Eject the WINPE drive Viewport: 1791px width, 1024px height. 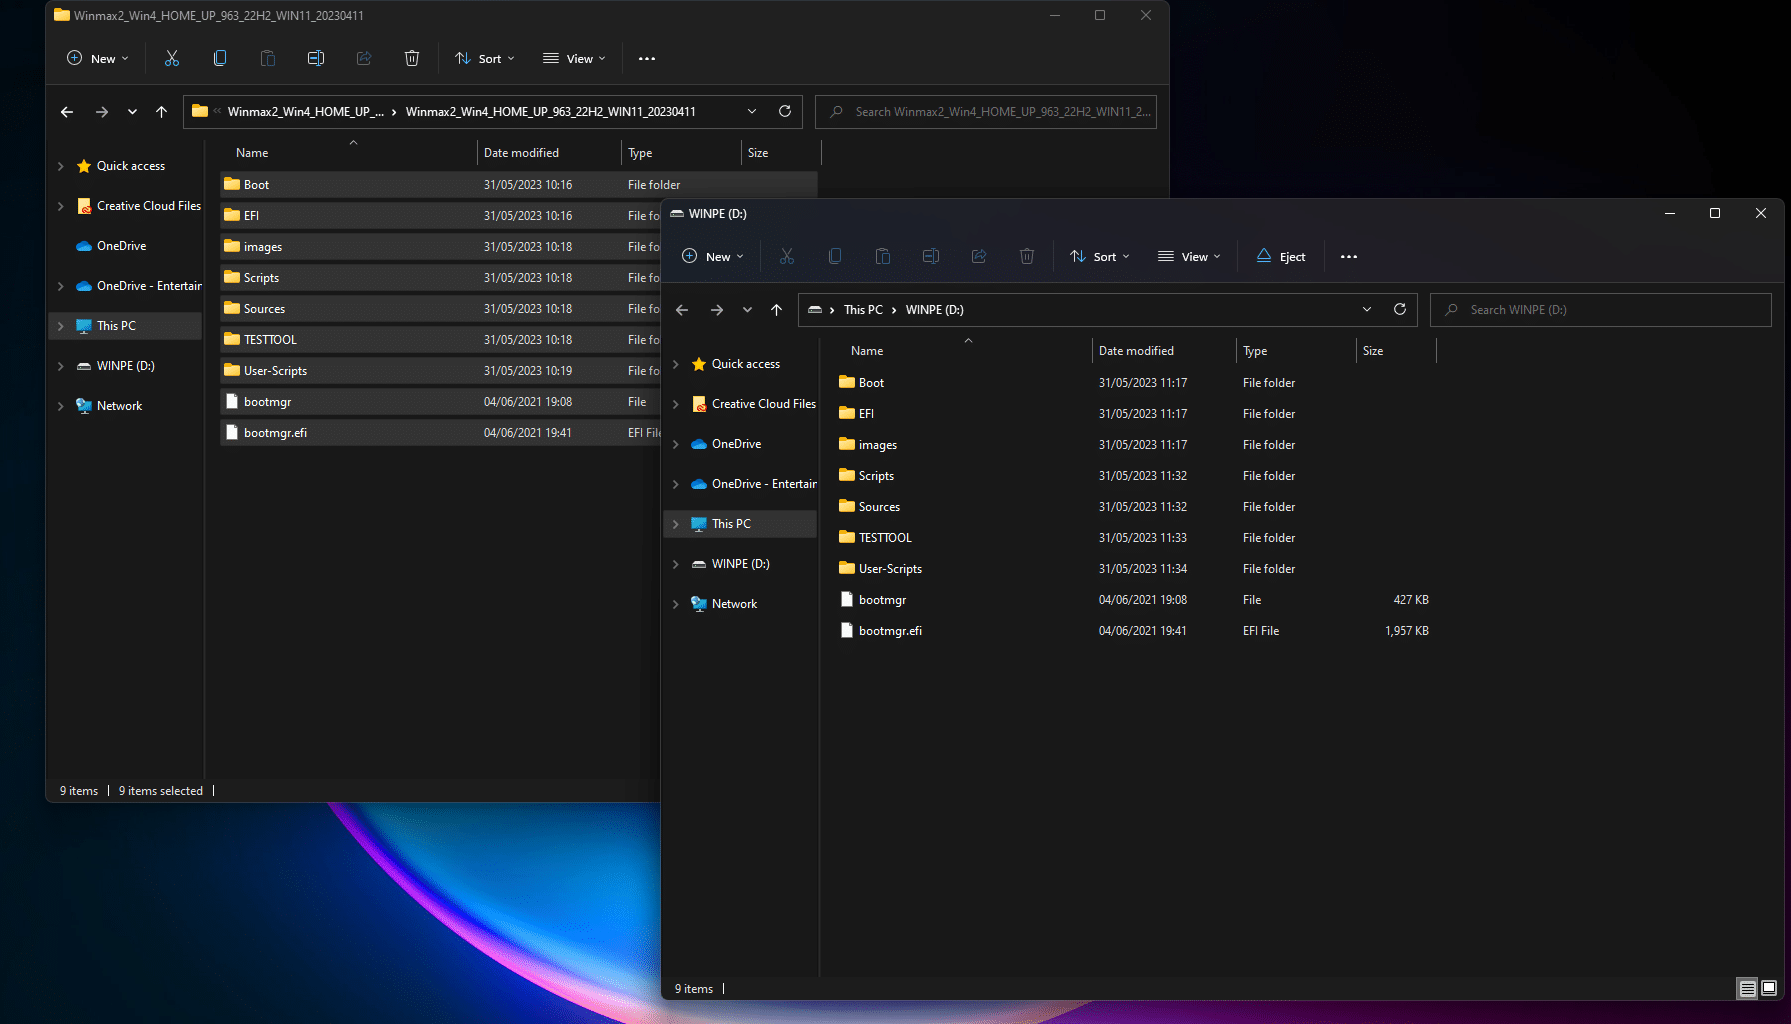[1281, 256]
